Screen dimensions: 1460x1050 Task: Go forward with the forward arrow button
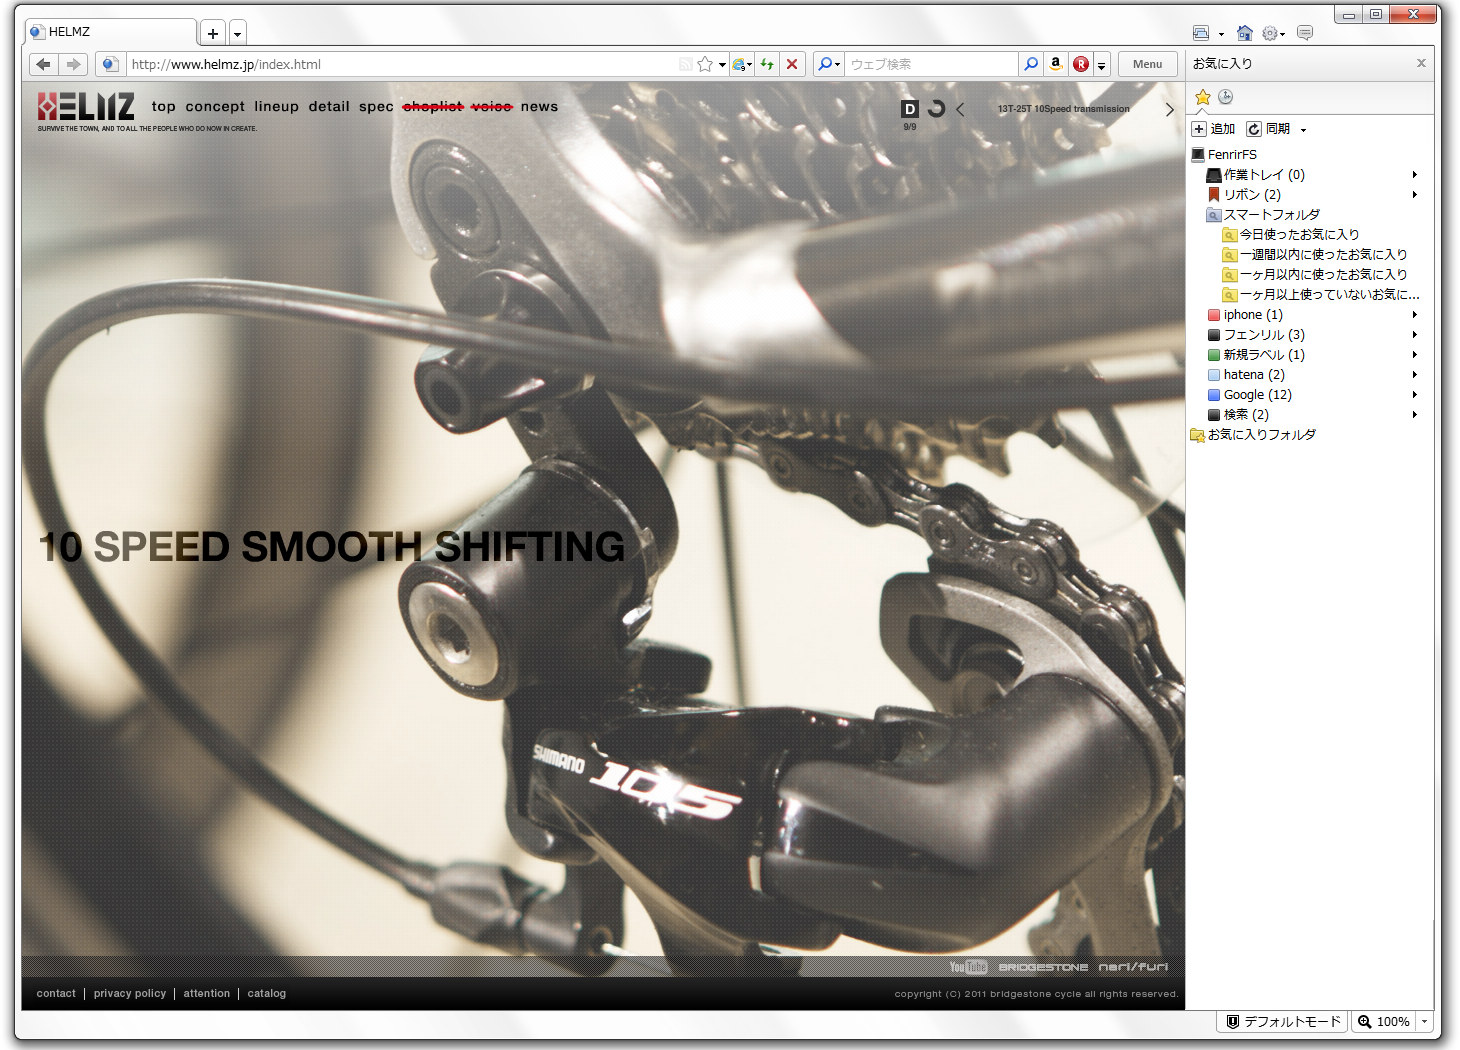coord(73,64)
